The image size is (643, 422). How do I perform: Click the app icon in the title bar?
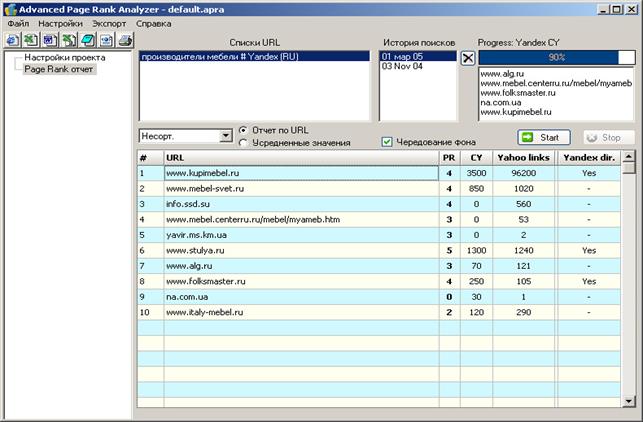tap(10, 9)
